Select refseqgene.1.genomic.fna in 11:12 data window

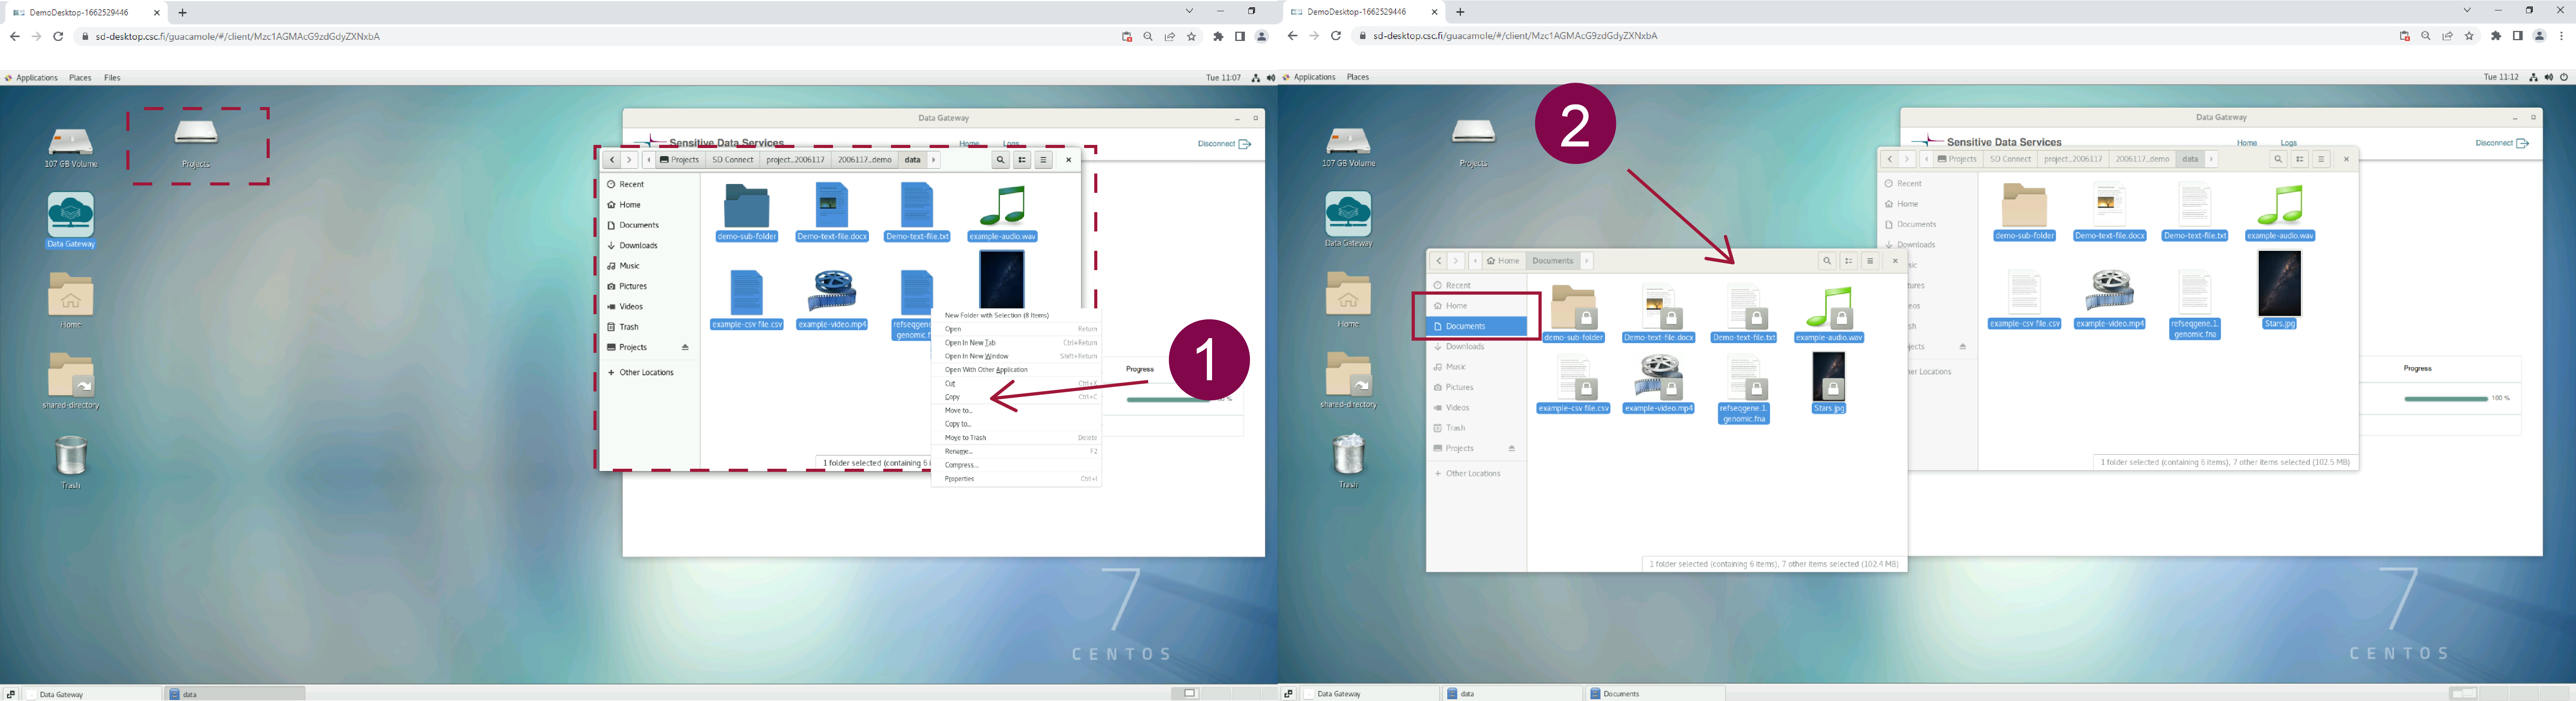2195,305
